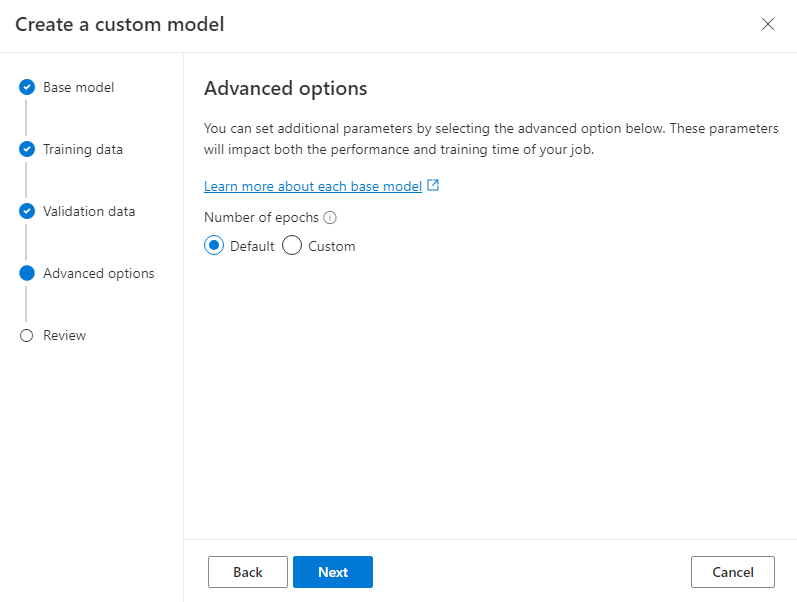Viewport: 797px width, 602px height.
Task: Go to the Base model step label
Action: (78, 88)
